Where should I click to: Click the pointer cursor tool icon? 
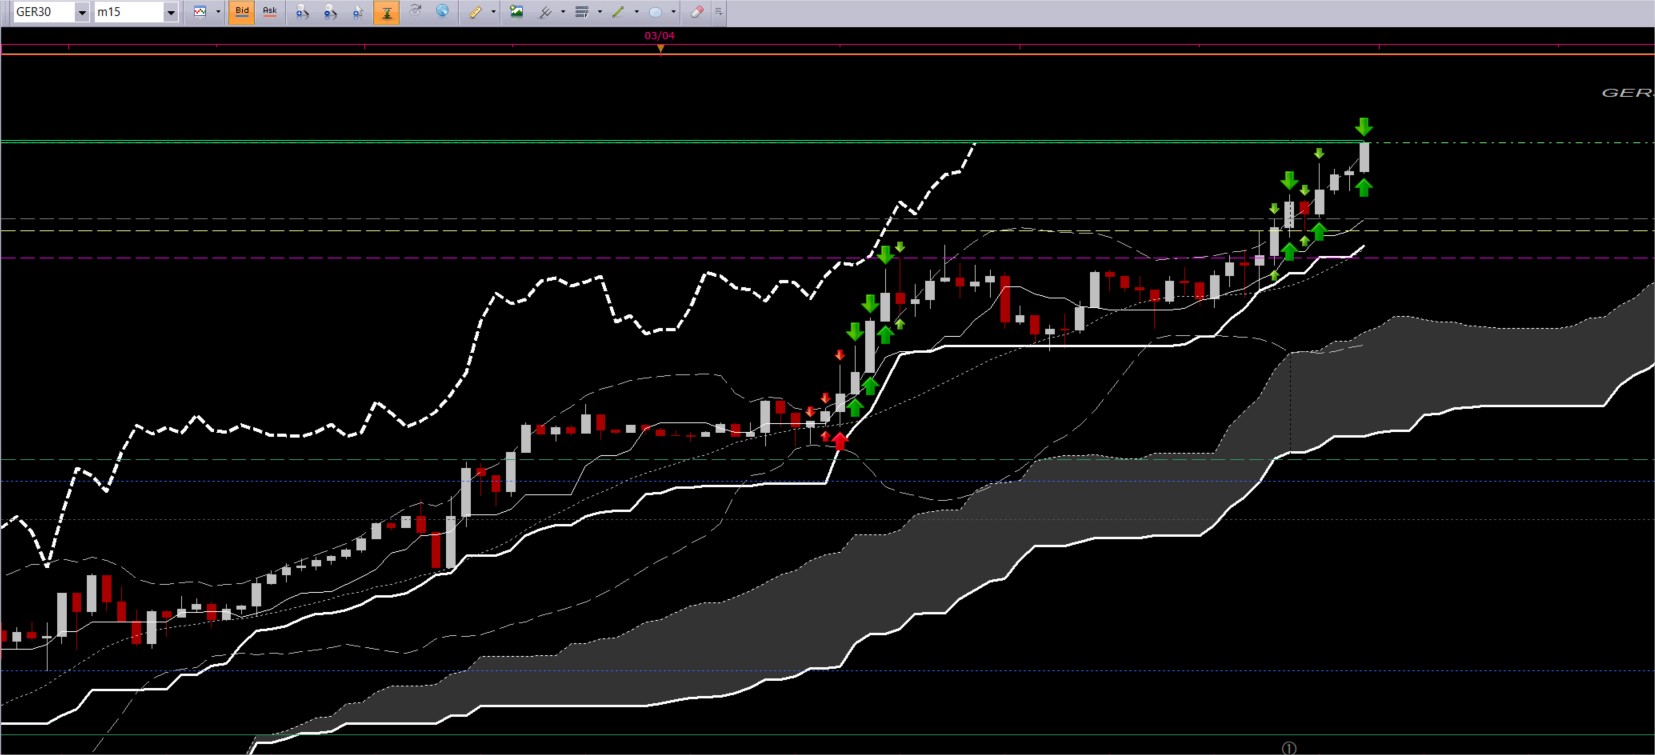(x=358, y=12)
